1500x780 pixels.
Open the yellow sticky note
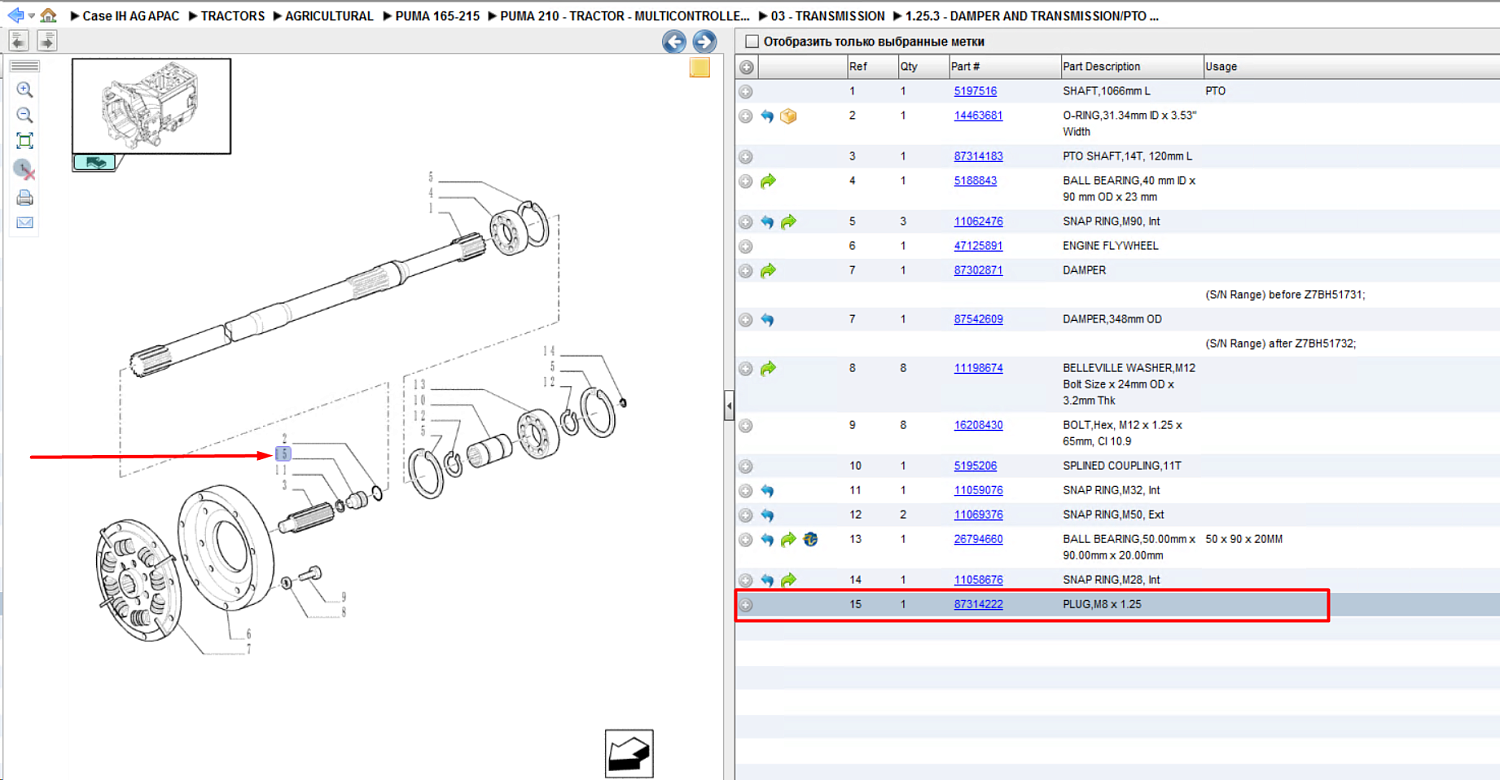700,68
